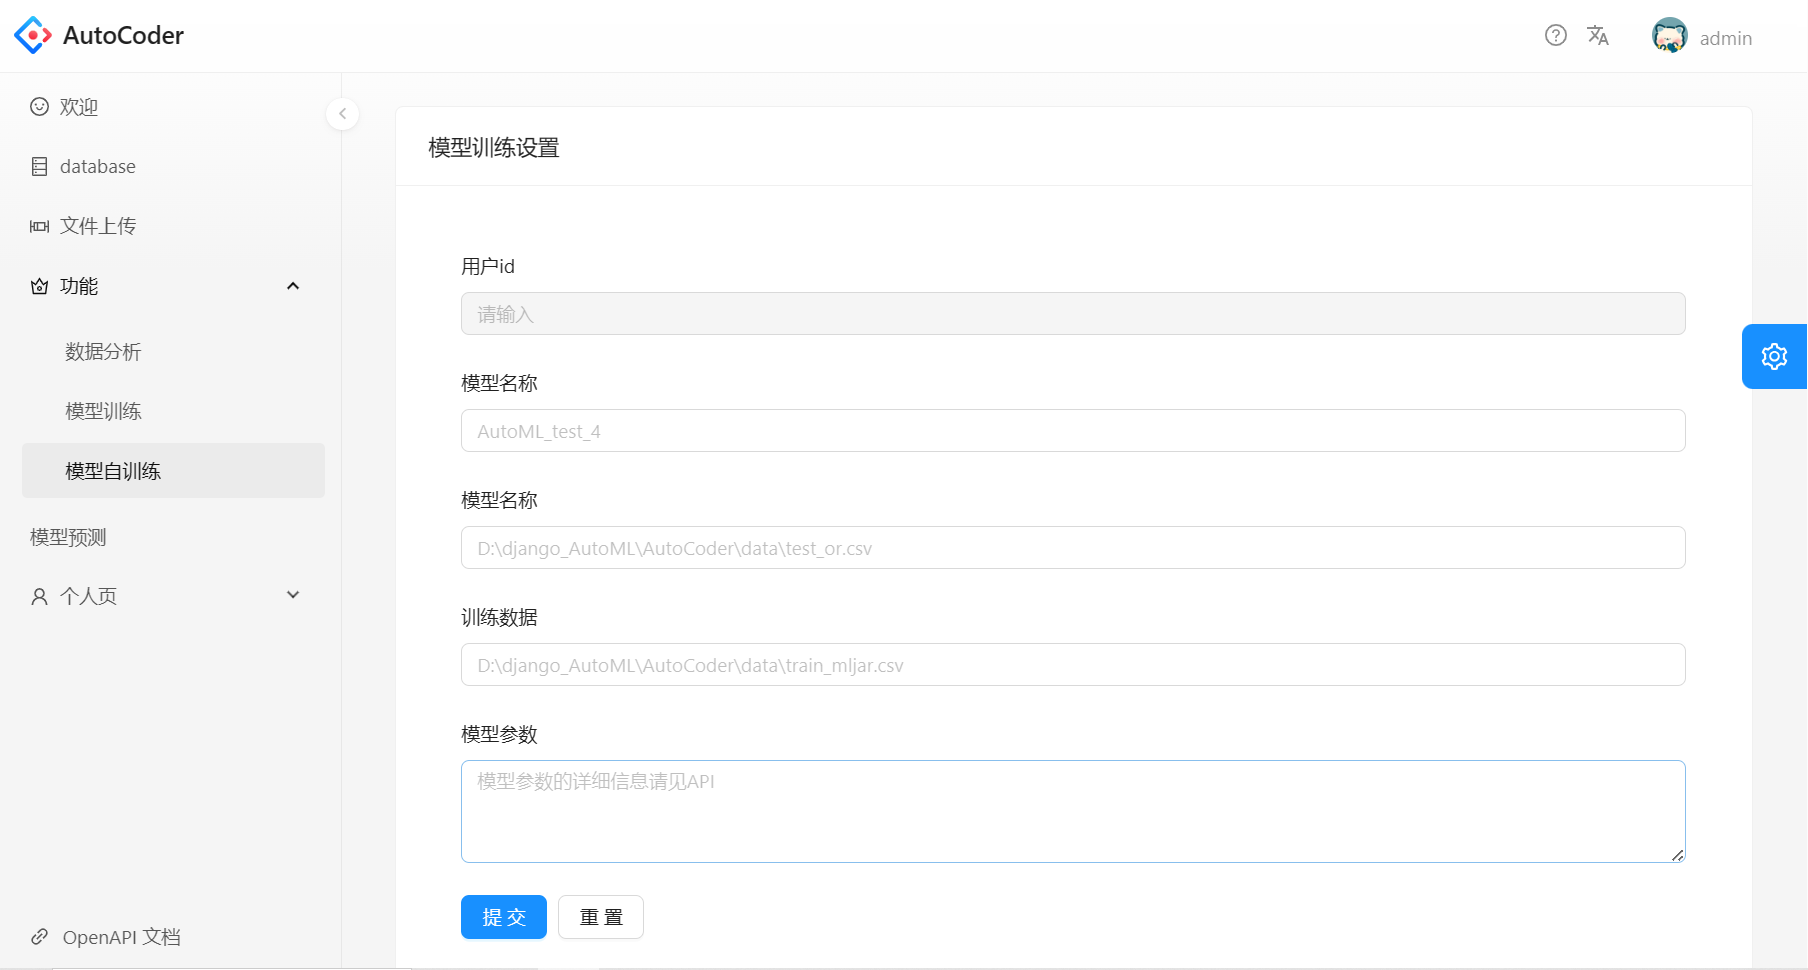Click the test_or.csv path input field
Viewport: 1808px width, 970px height.
tap(1073, 548)
